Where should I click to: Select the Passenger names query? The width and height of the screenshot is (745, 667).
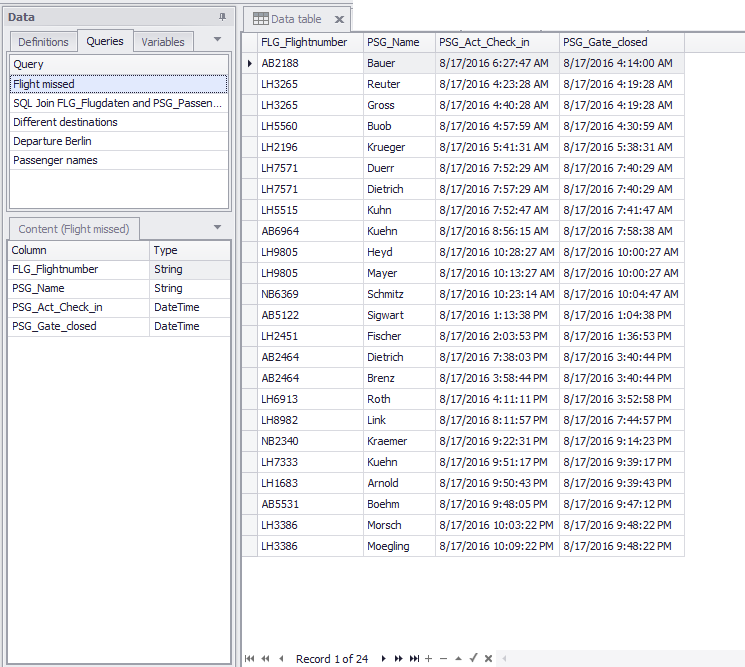119,160
